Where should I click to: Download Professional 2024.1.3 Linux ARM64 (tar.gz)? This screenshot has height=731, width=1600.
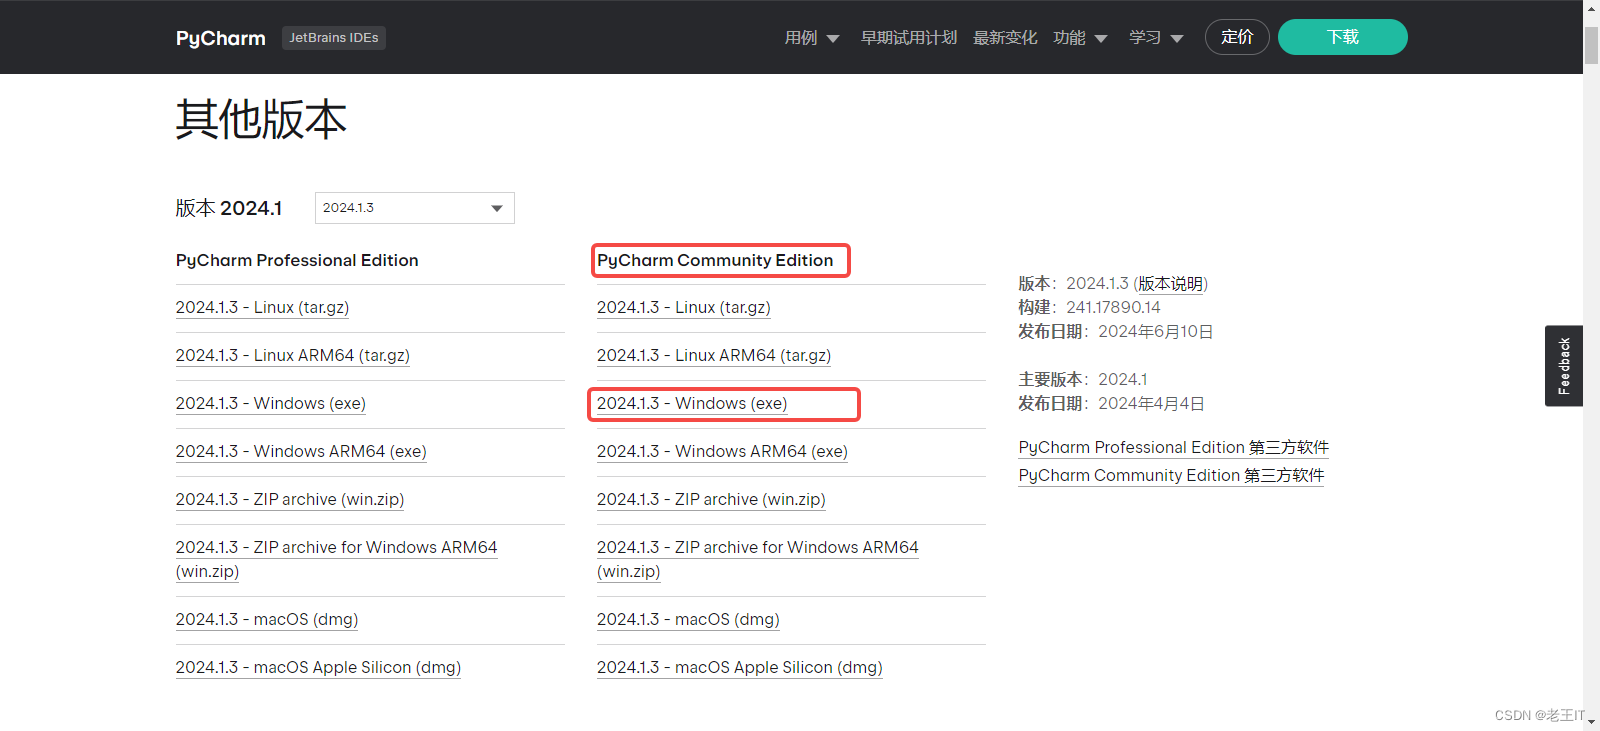293,356
